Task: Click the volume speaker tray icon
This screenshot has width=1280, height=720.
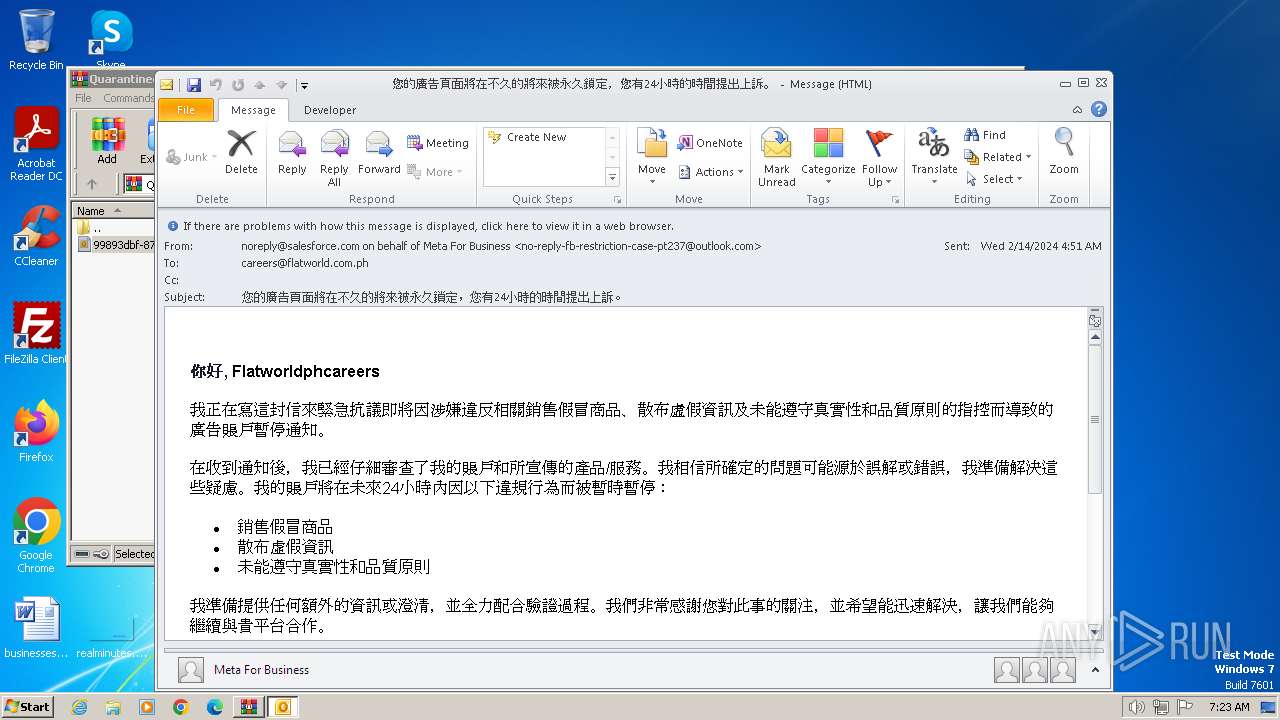Action: point(1136,707)
